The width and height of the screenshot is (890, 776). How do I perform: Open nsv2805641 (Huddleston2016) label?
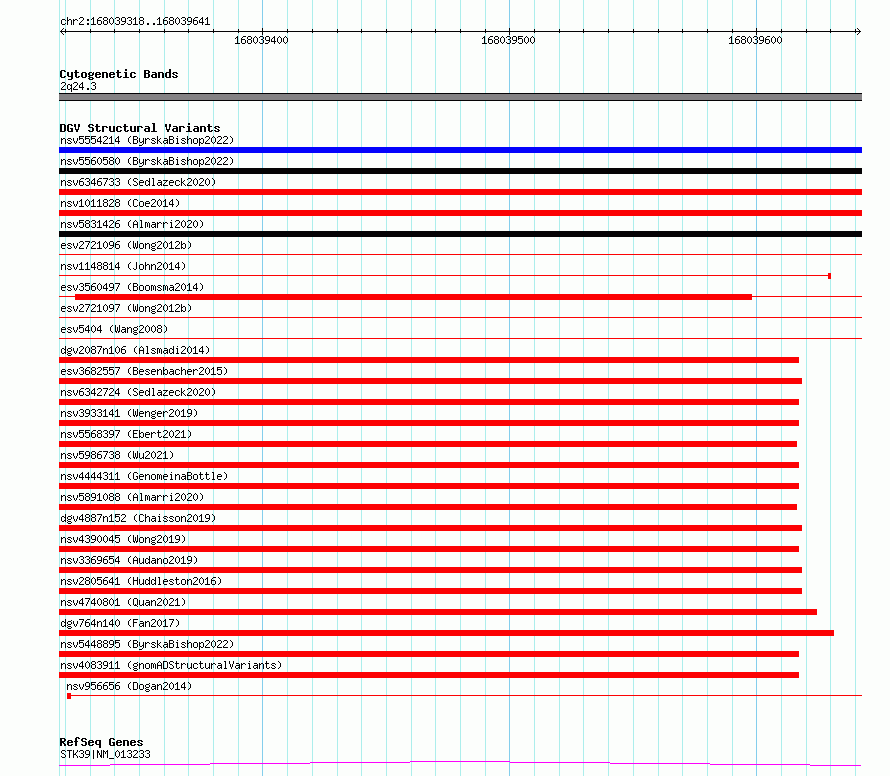point(141,581)
